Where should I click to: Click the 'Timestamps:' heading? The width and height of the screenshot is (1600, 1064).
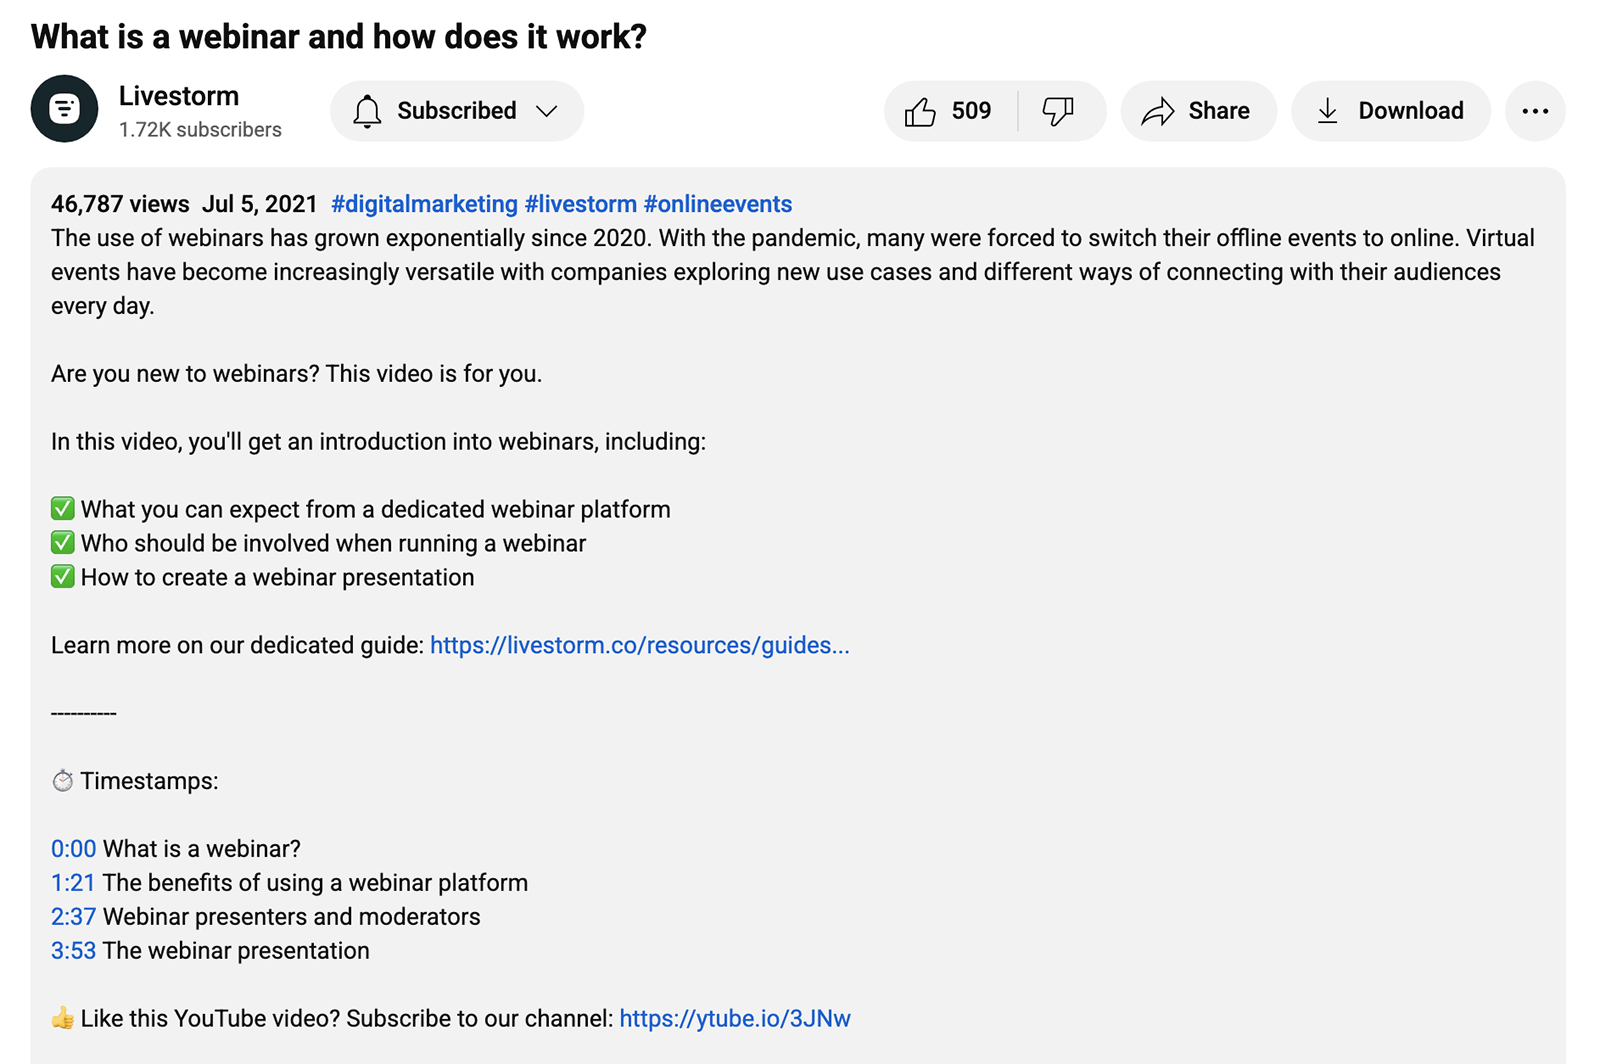pyautogui.click(x=149, y=781)
